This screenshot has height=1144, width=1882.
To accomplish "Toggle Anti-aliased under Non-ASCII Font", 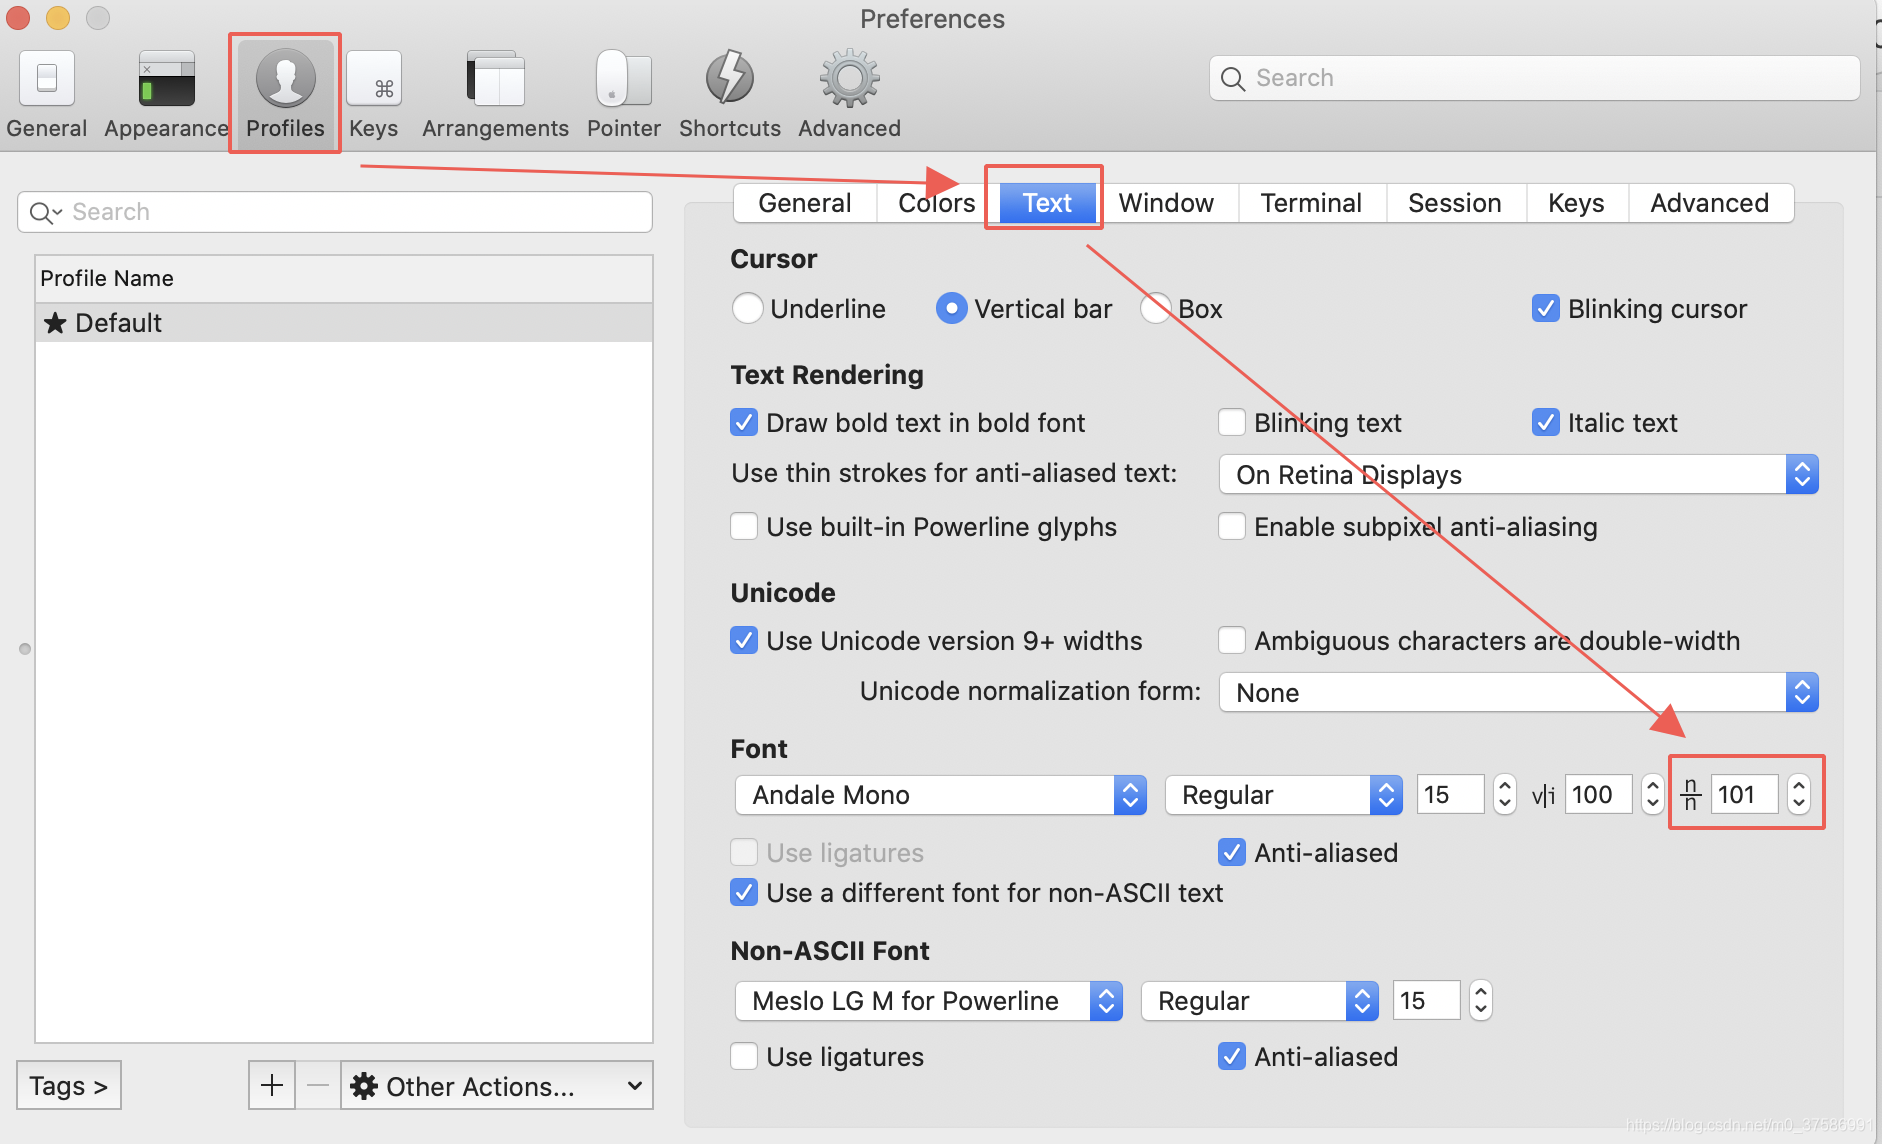I will point(1231,1056).
